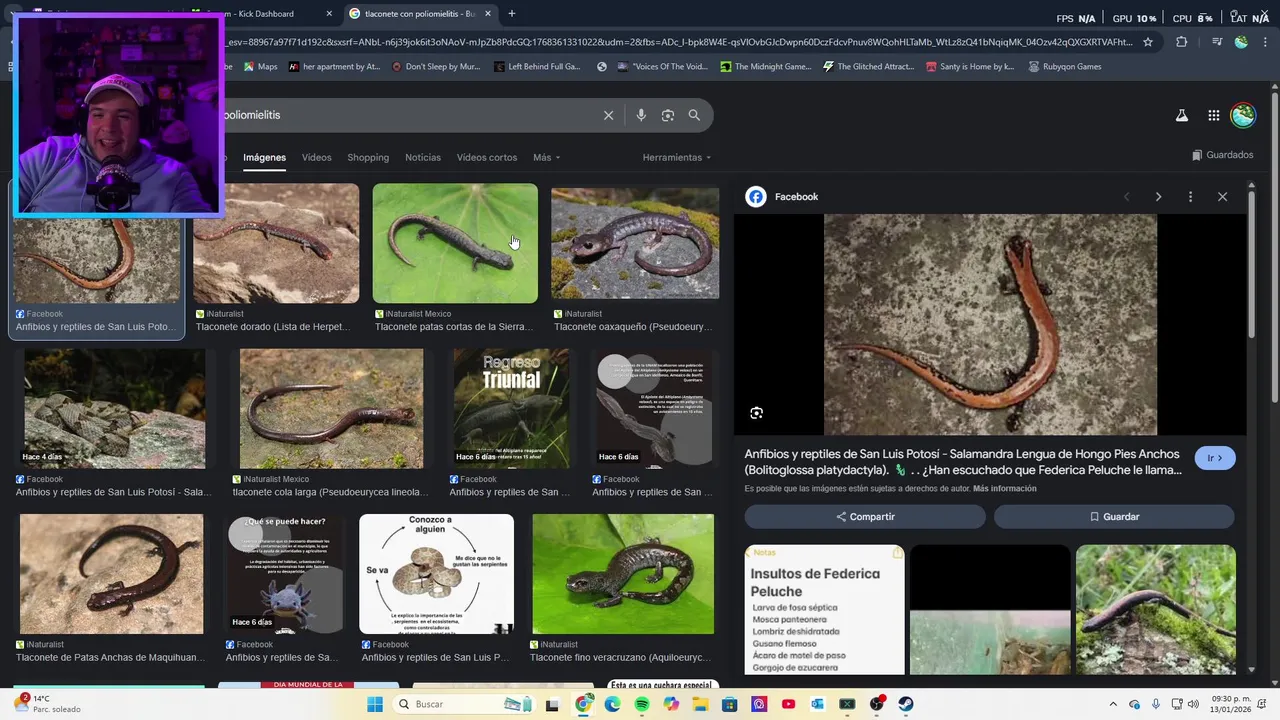Open the weather widget showing 14°C
Screen dimensions: 1280x720
tap(46, 704)
